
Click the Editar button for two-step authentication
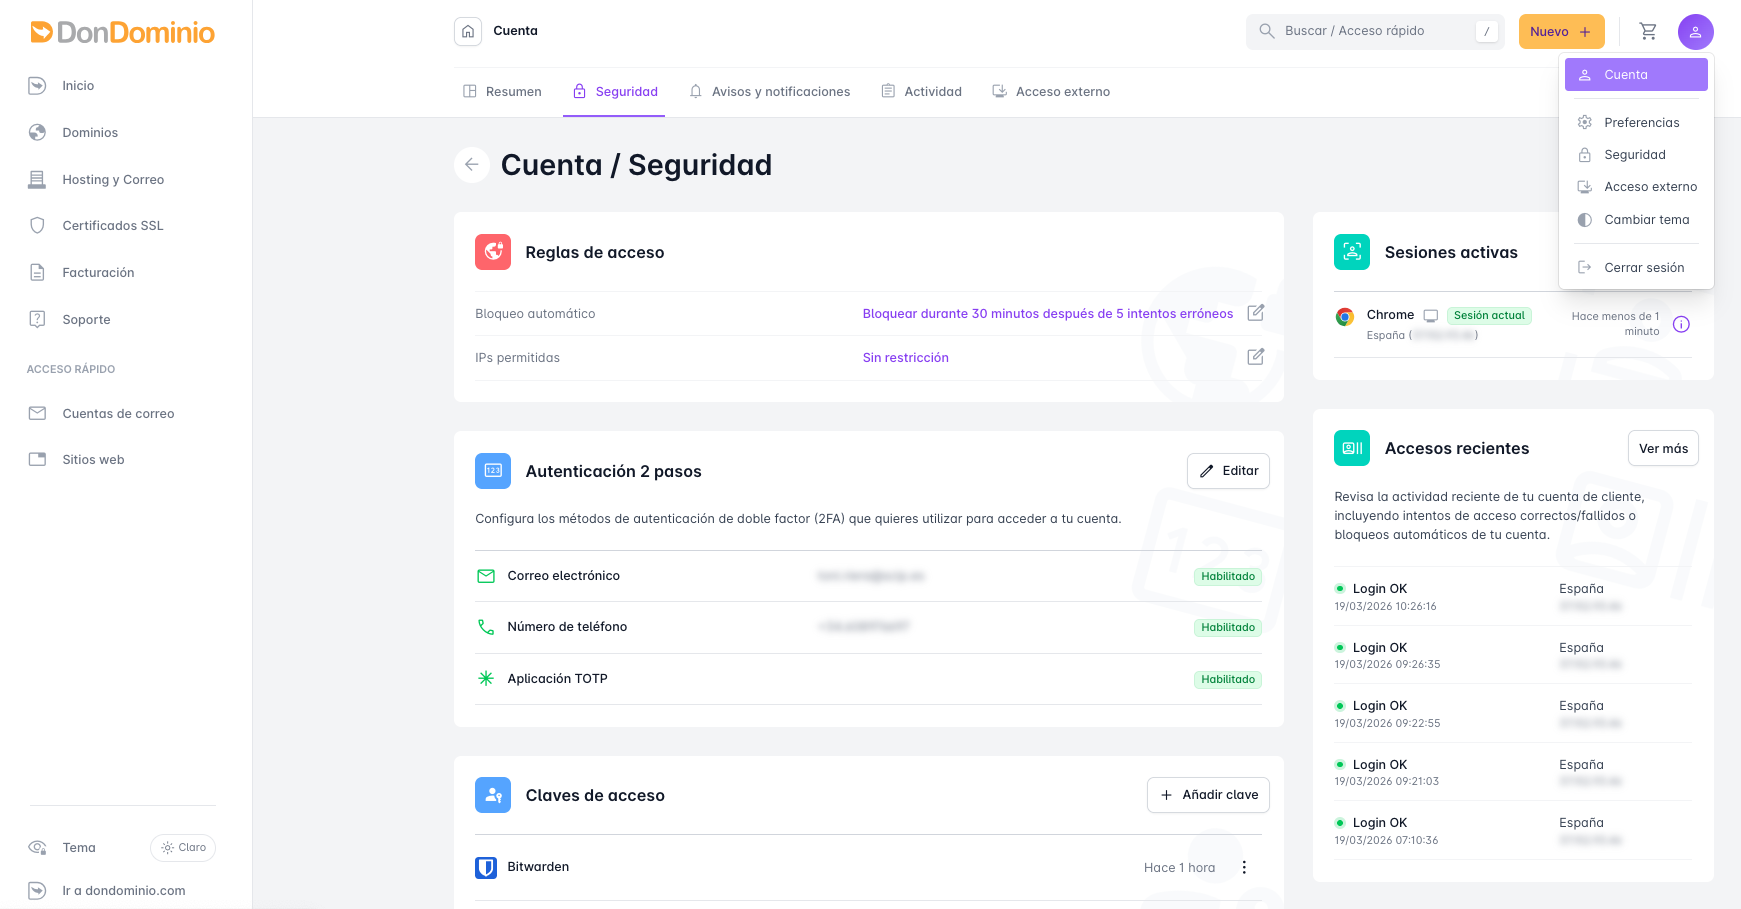pyautogui.click(x=1228, y=471)
